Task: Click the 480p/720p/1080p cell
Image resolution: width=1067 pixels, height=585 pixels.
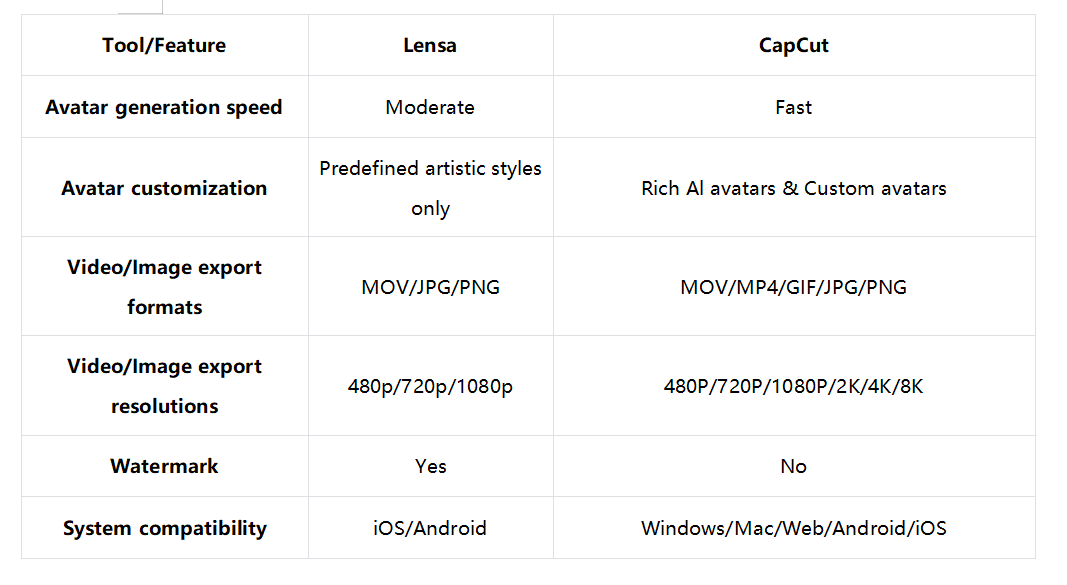Action: click(x=430, y=386)
